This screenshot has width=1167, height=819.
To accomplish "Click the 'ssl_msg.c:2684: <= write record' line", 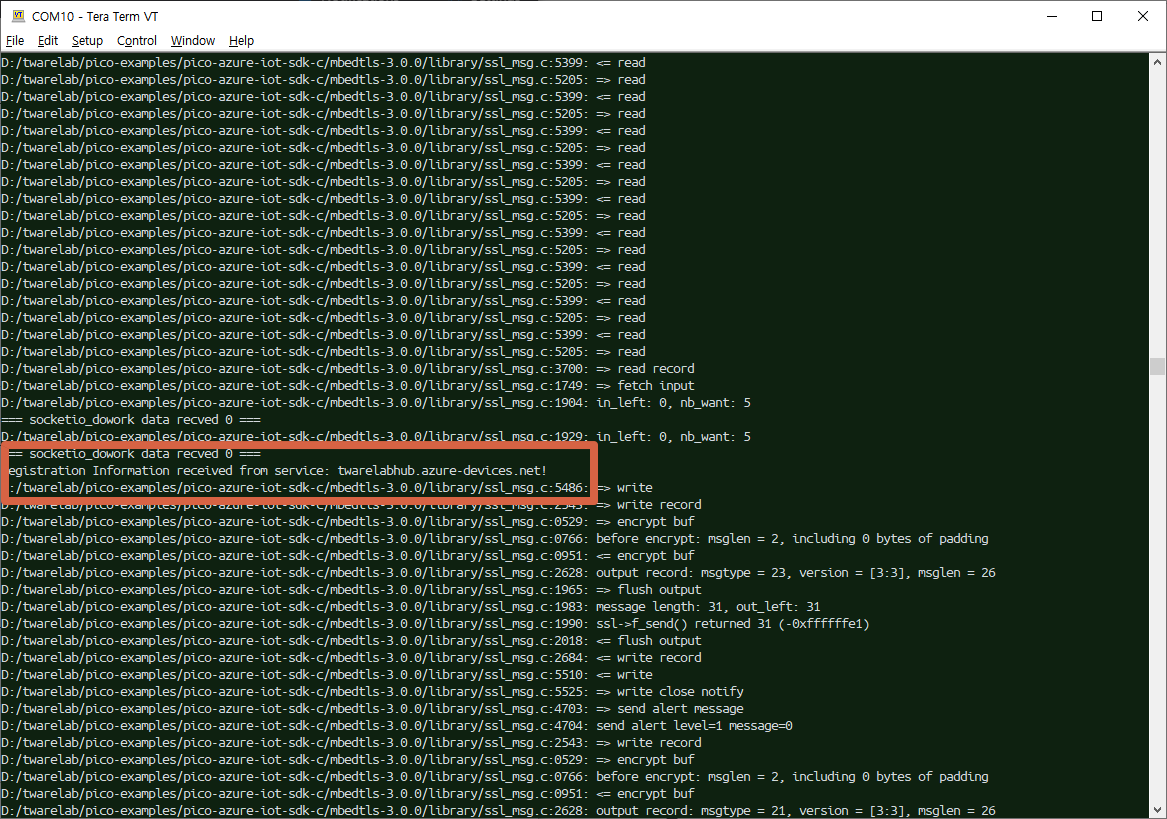I will [351, 658].
